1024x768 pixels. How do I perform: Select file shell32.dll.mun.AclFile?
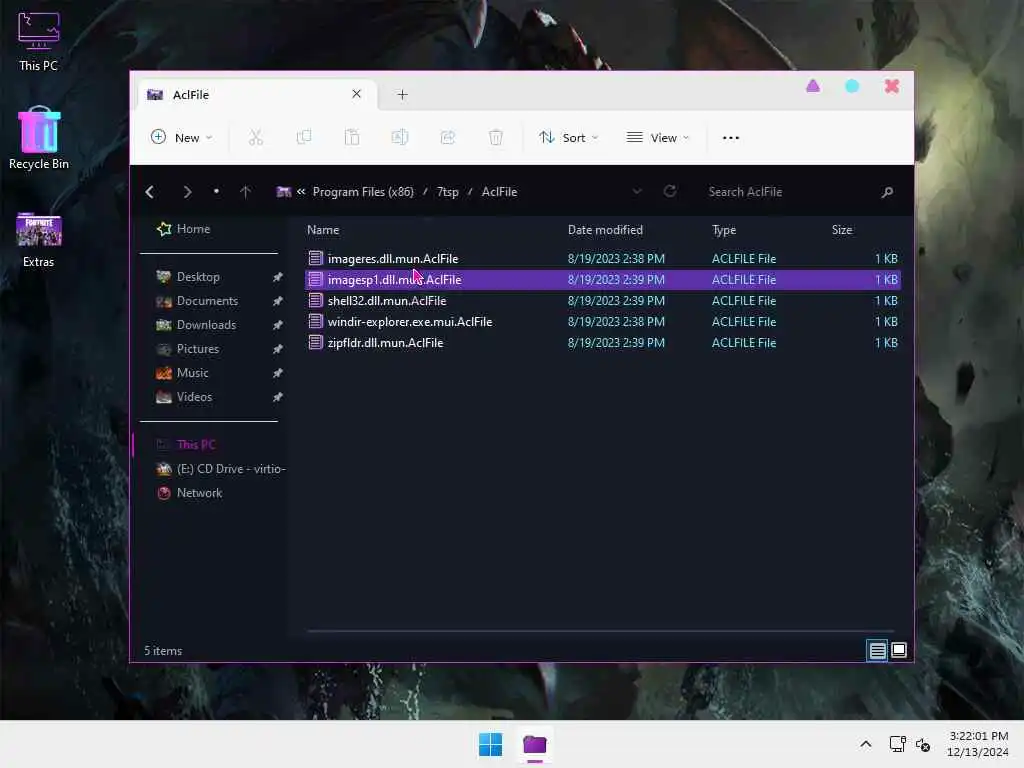coord(603,300)
